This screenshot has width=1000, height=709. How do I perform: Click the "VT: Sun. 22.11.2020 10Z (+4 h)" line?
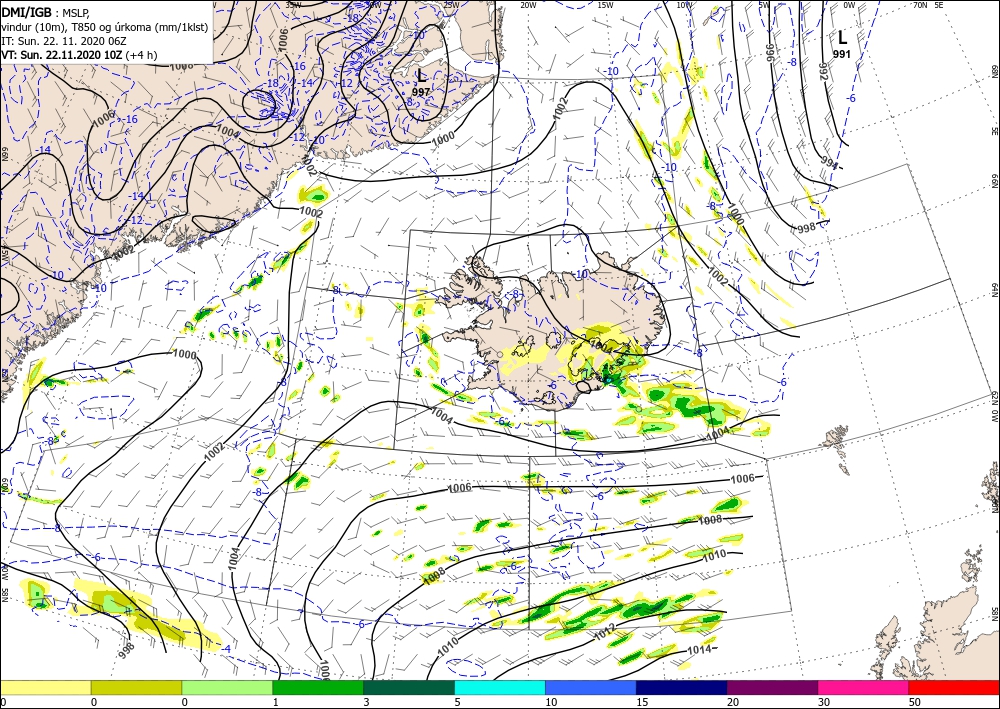79,55
